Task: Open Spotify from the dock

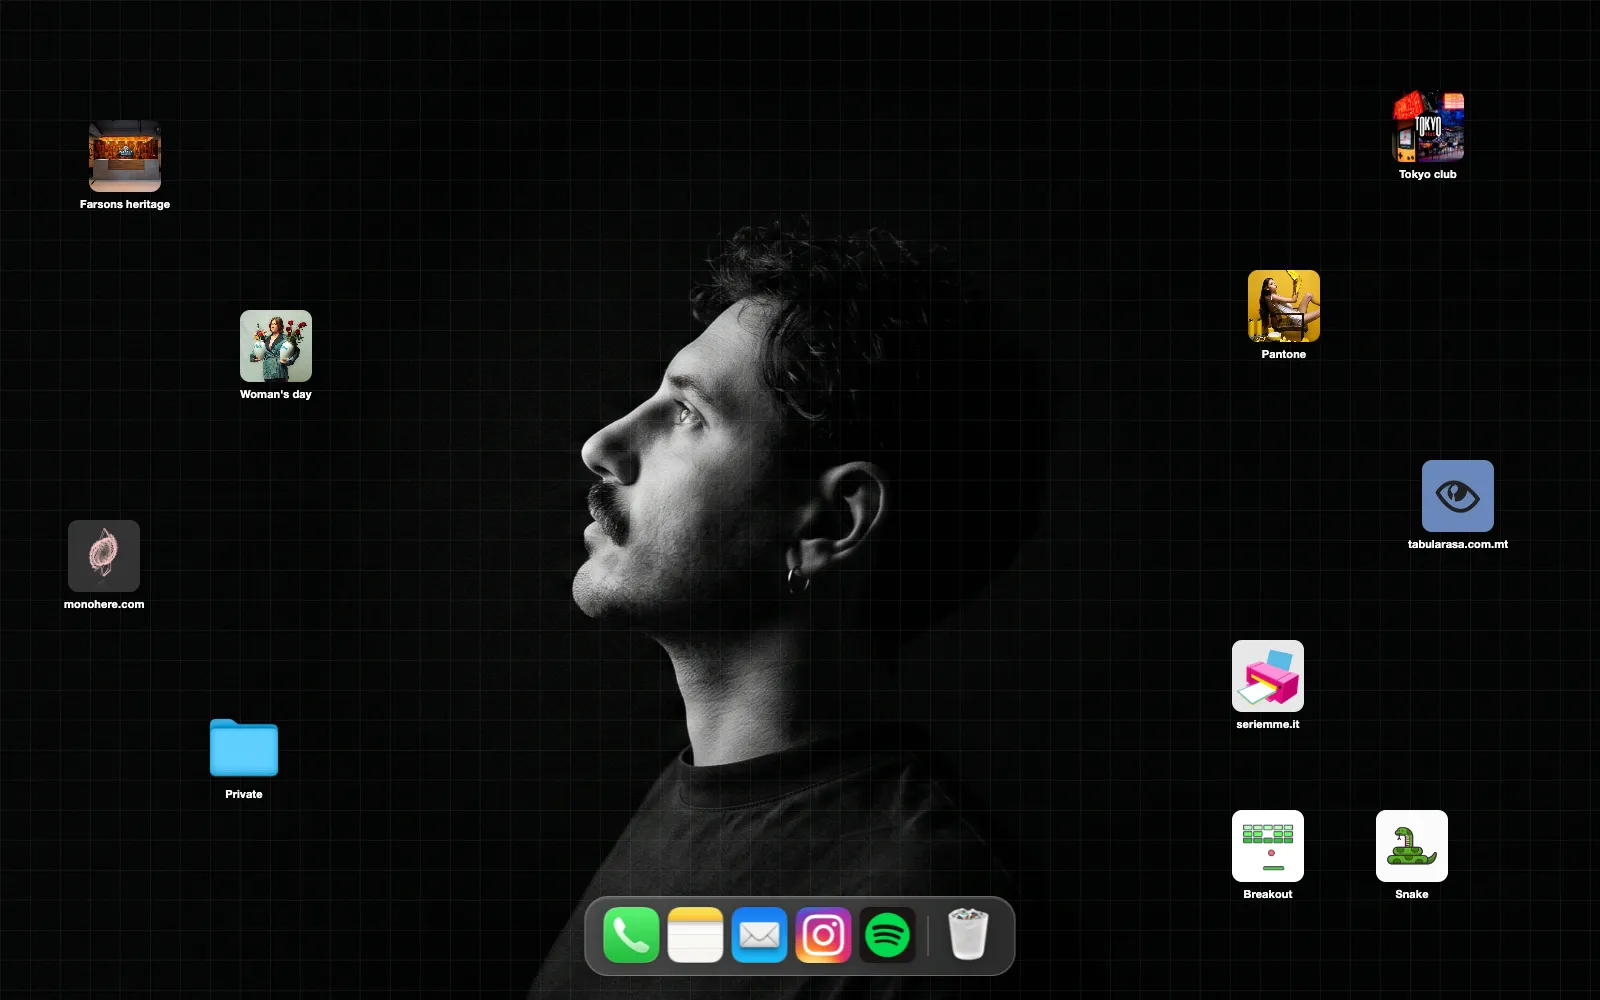Action: coord(887,935)
